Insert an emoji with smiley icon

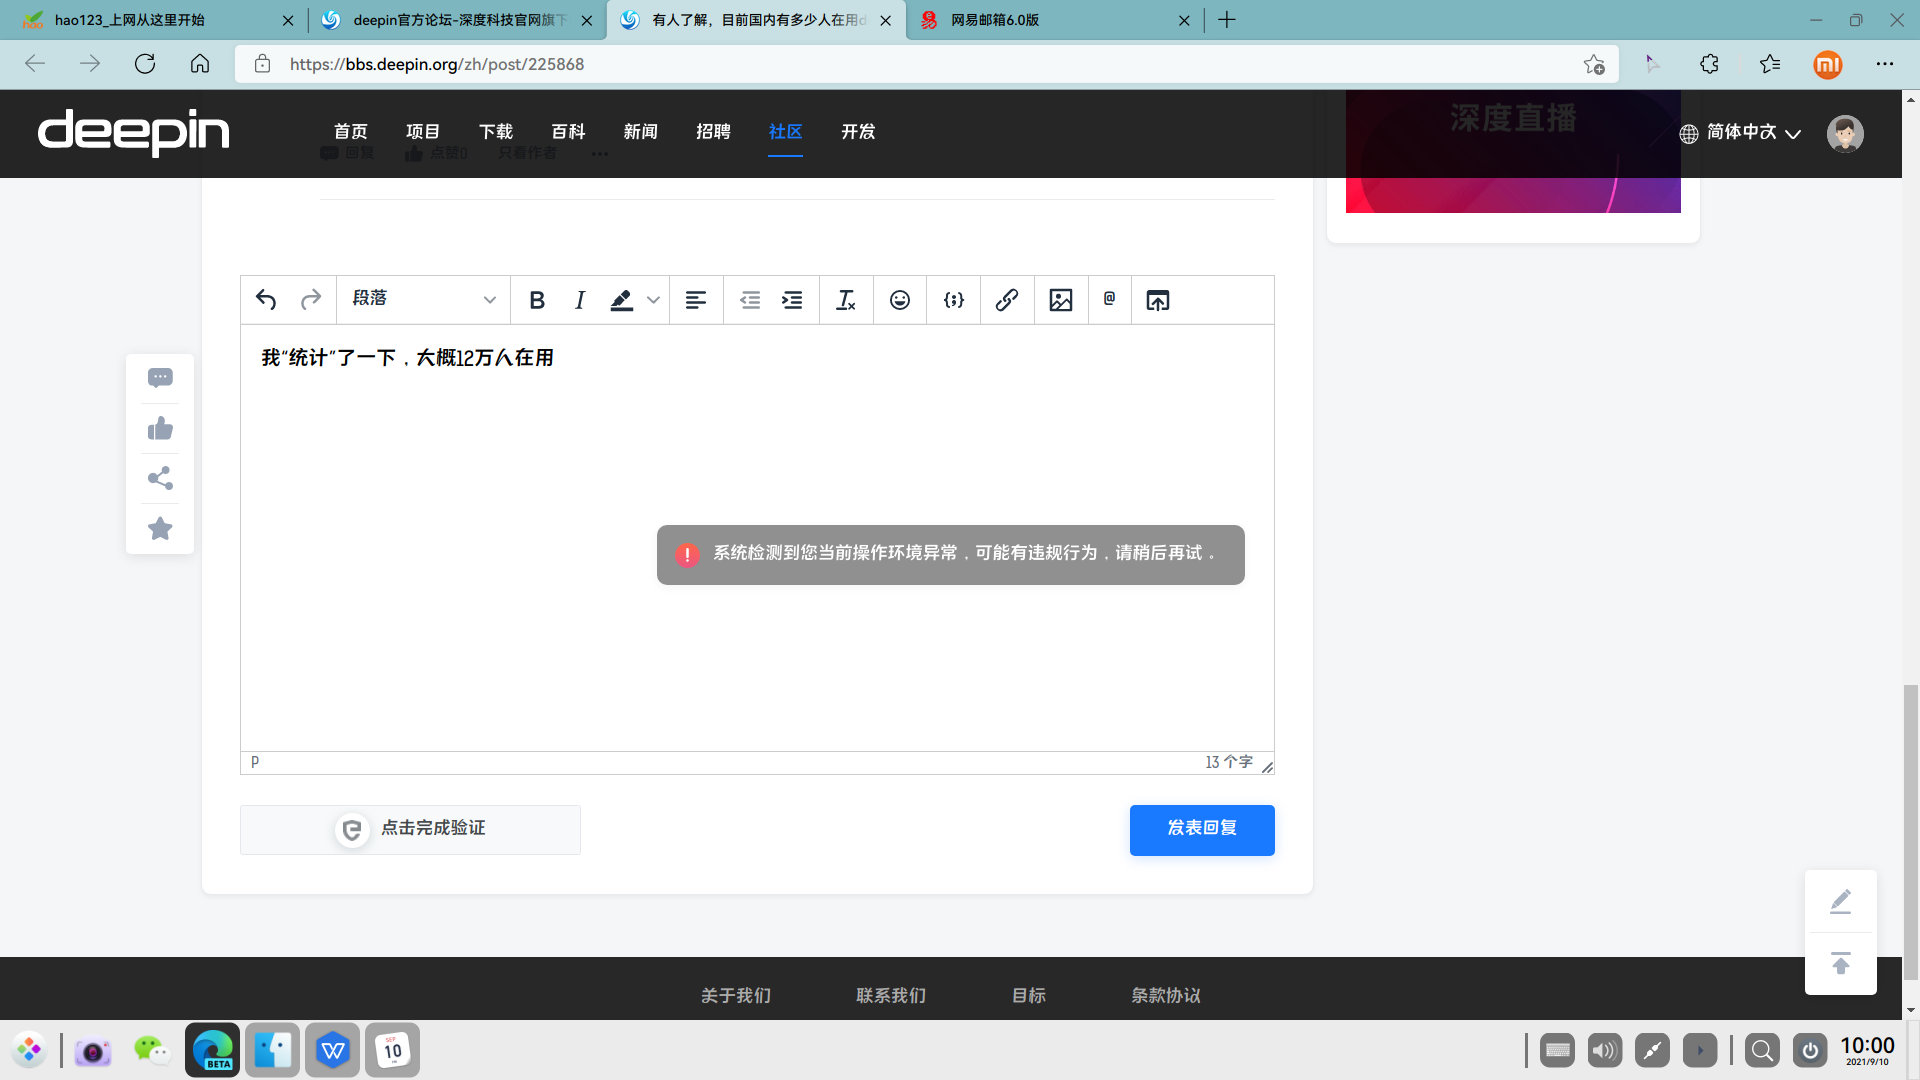point(900,300)
